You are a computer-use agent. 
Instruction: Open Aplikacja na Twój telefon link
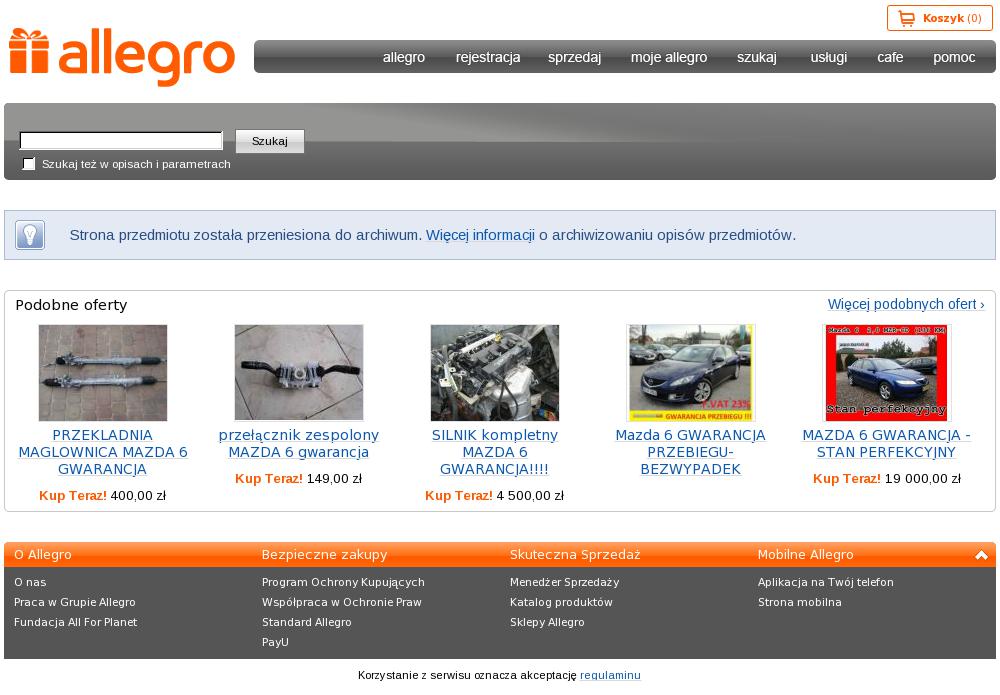click(x=826, y=582)
